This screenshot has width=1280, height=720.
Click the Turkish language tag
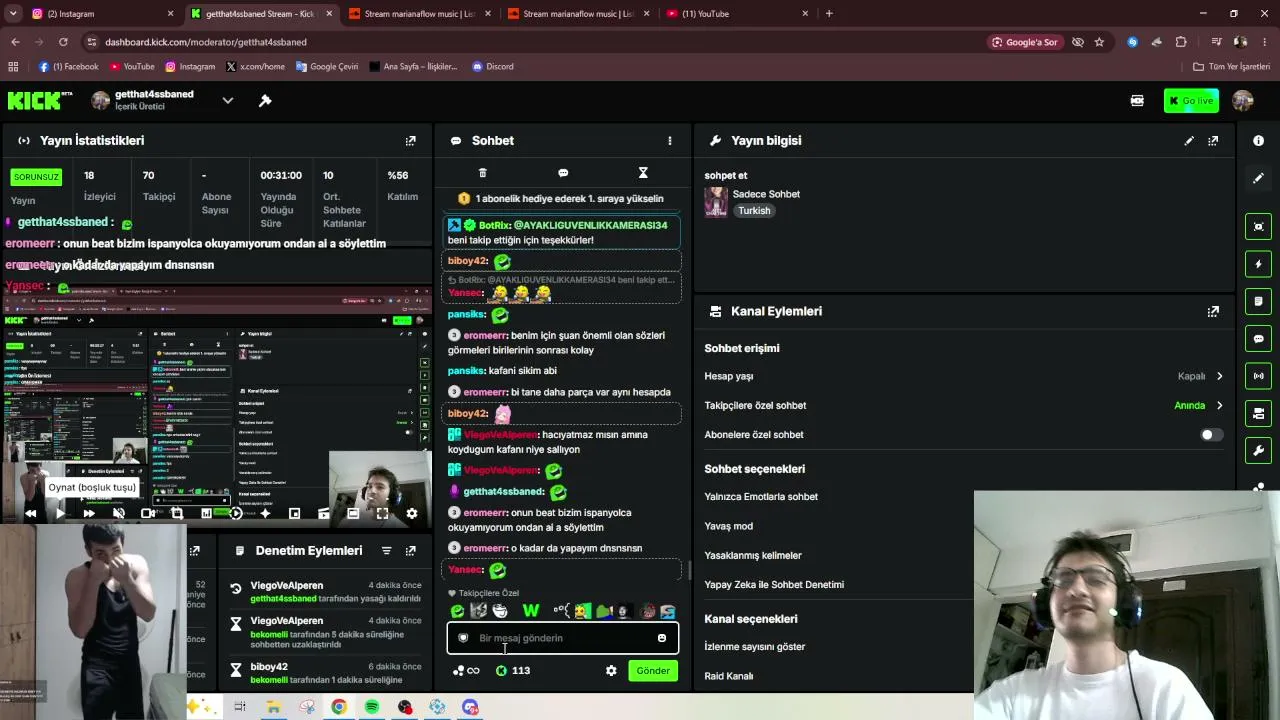[754, 211]
